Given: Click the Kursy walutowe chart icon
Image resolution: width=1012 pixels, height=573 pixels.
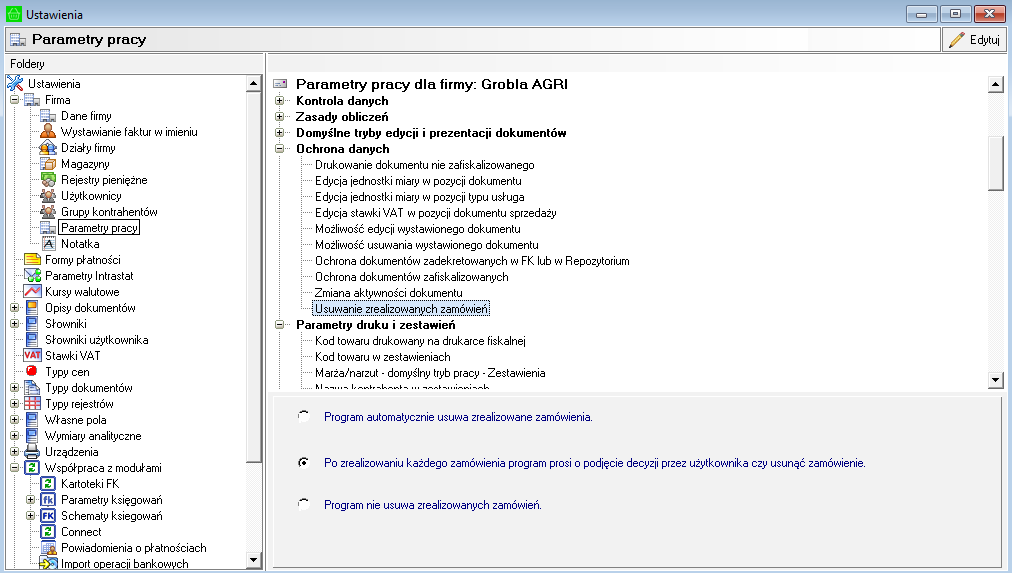Looking at the screenshot, I should coord(32,292).
